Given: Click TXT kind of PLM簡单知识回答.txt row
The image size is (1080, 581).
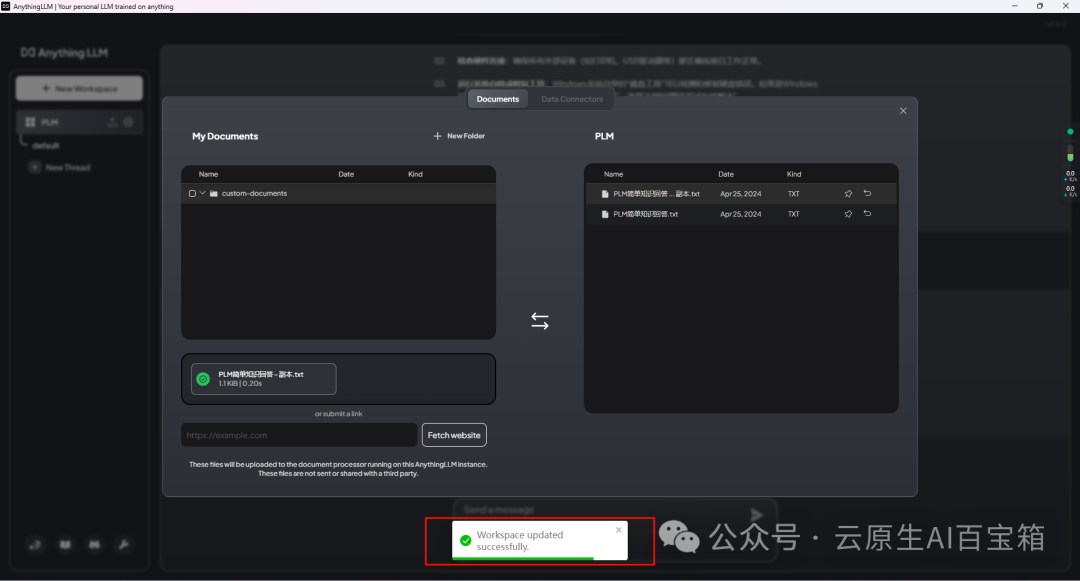Looking at the screenshot, I should pos(793,214).
